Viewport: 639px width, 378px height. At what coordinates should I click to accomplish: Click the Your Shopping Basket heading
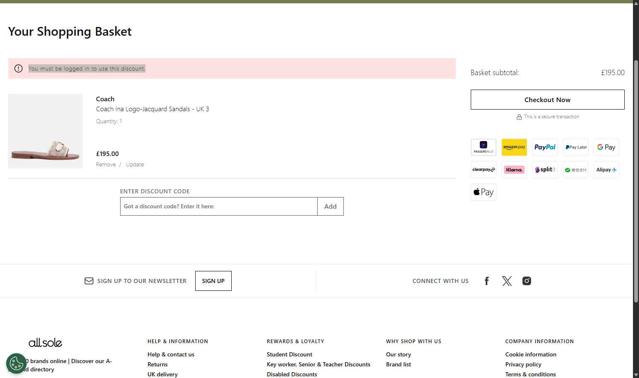[x=70, y=31]
